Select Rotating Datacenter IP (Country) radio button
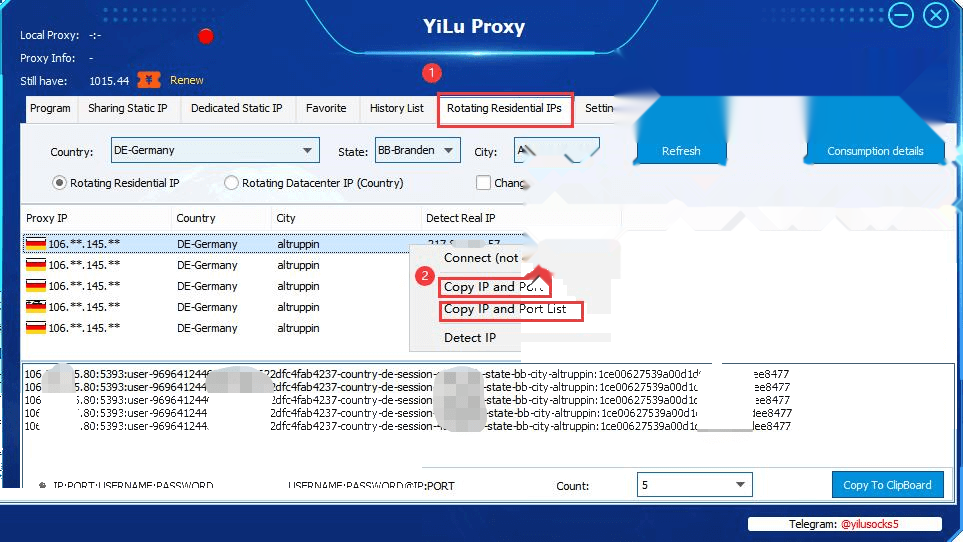This screenshot has width=963, height=542. [231, 183]
